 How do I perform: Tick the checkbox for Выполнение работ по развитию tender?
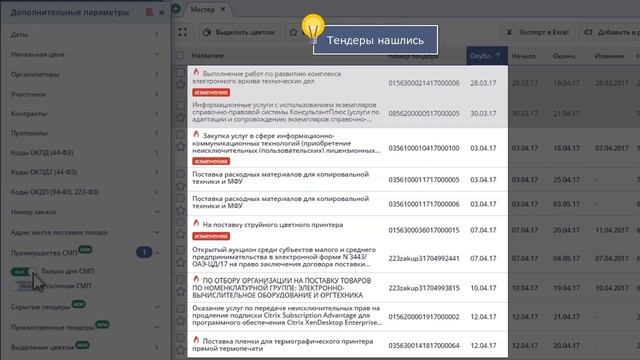(180, 73)
